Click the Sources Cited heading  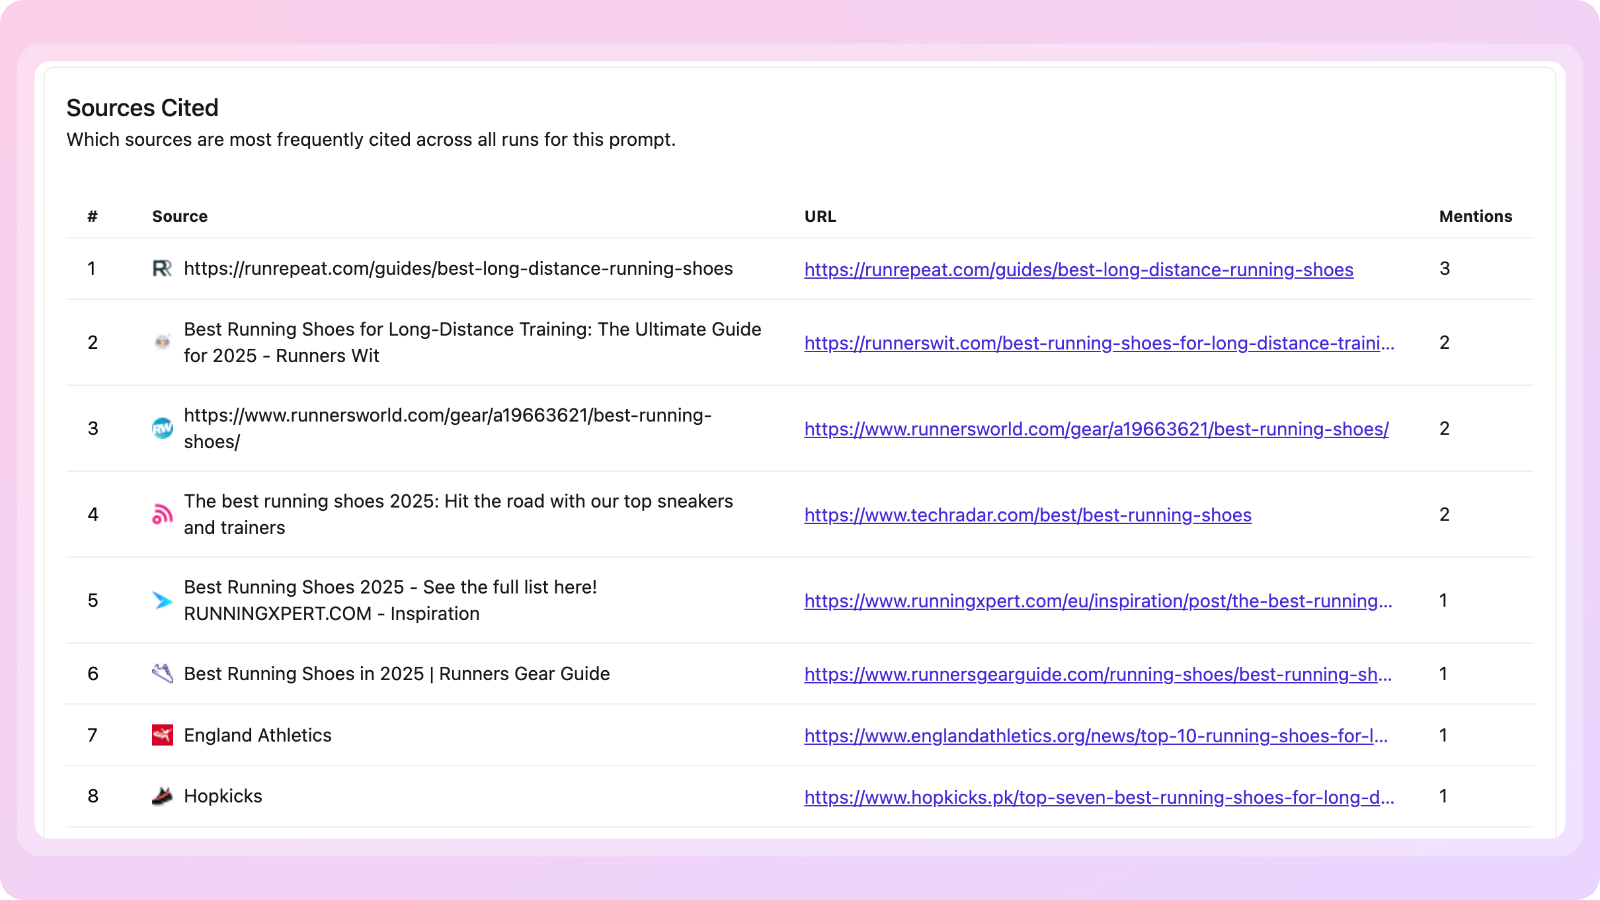143,108
